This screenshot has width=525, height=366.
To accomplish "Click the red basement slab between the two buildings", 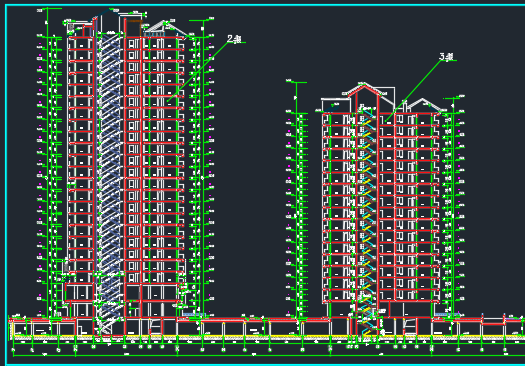I will (254, 319).
